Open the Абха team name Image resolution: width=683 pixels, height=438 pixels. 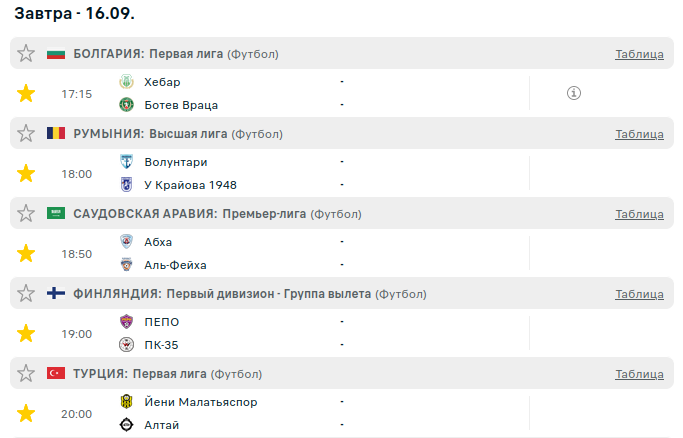click(158, 242)
